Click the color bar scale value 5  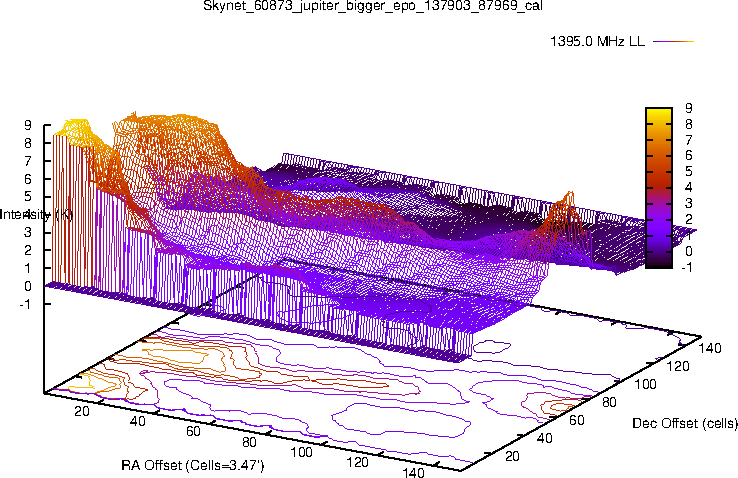pyautogui.click(x=689, y=172)
